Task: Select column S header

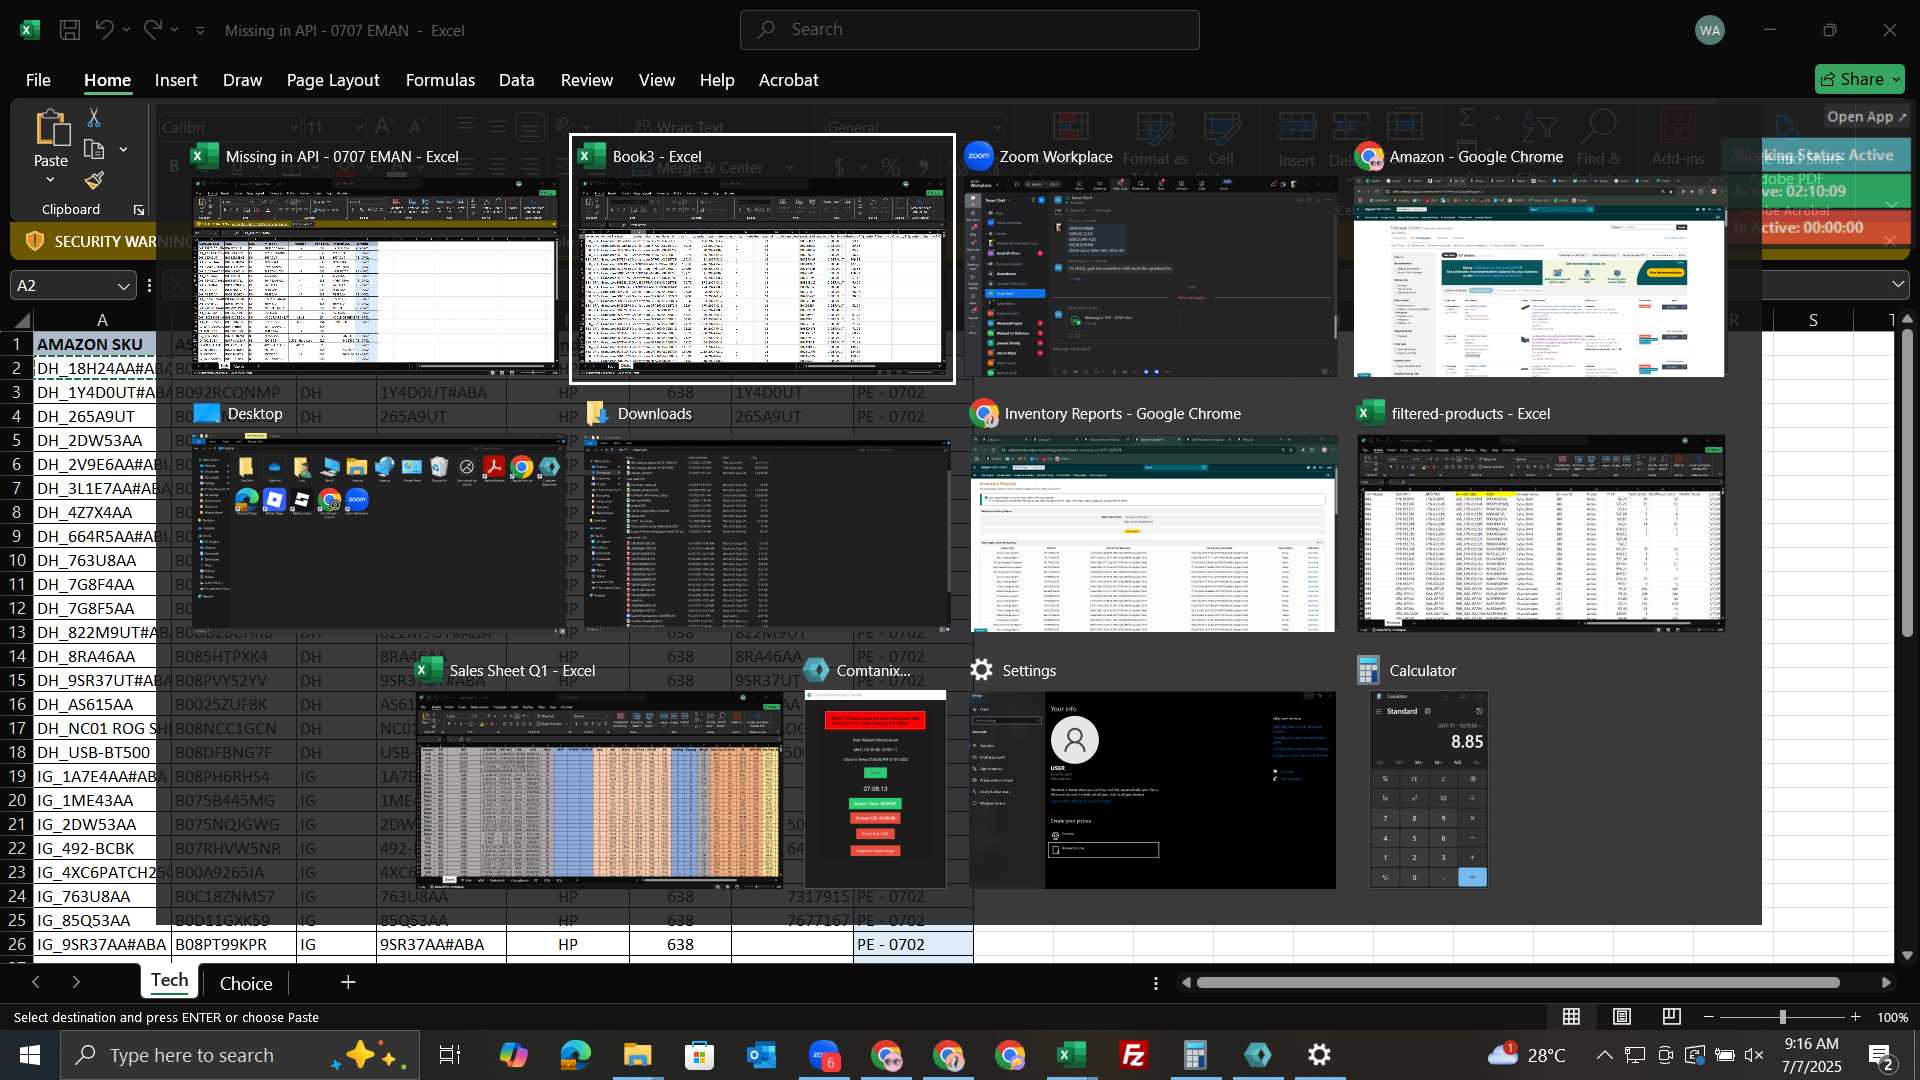Action: (1813, 320)
